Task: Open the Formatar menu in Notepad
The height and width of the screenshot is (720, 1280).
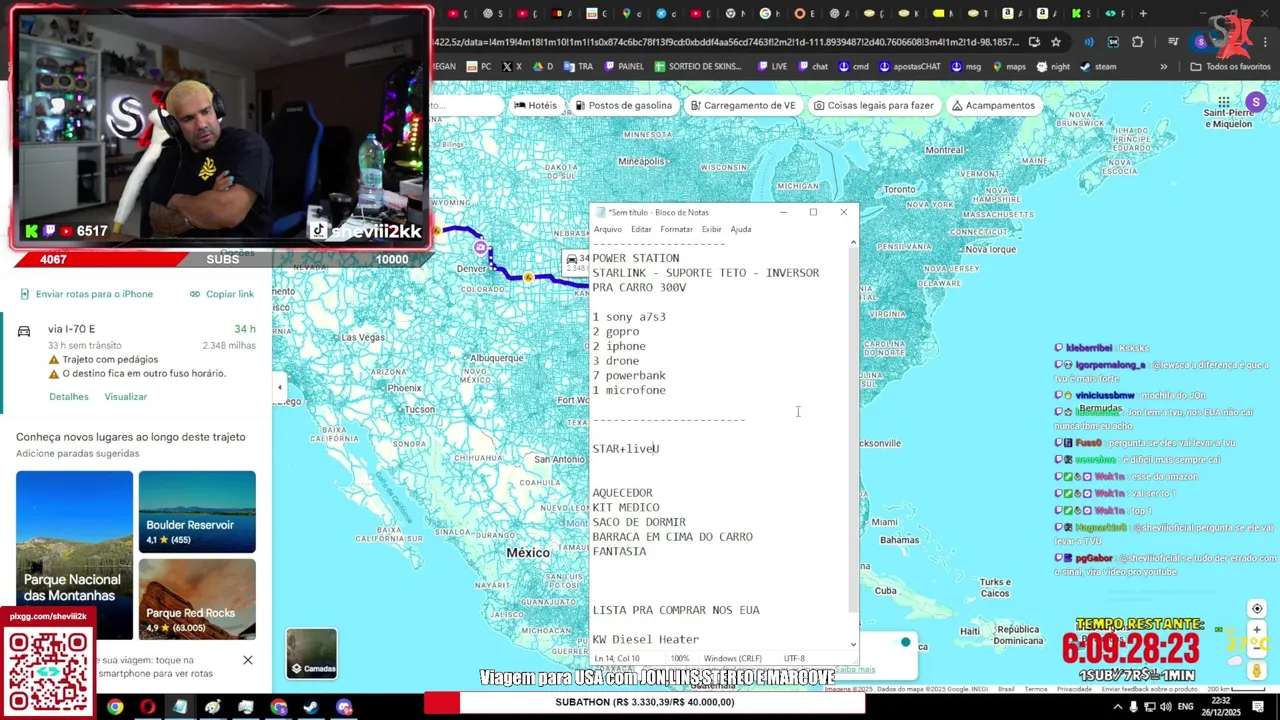Action: tap(676, 229)
